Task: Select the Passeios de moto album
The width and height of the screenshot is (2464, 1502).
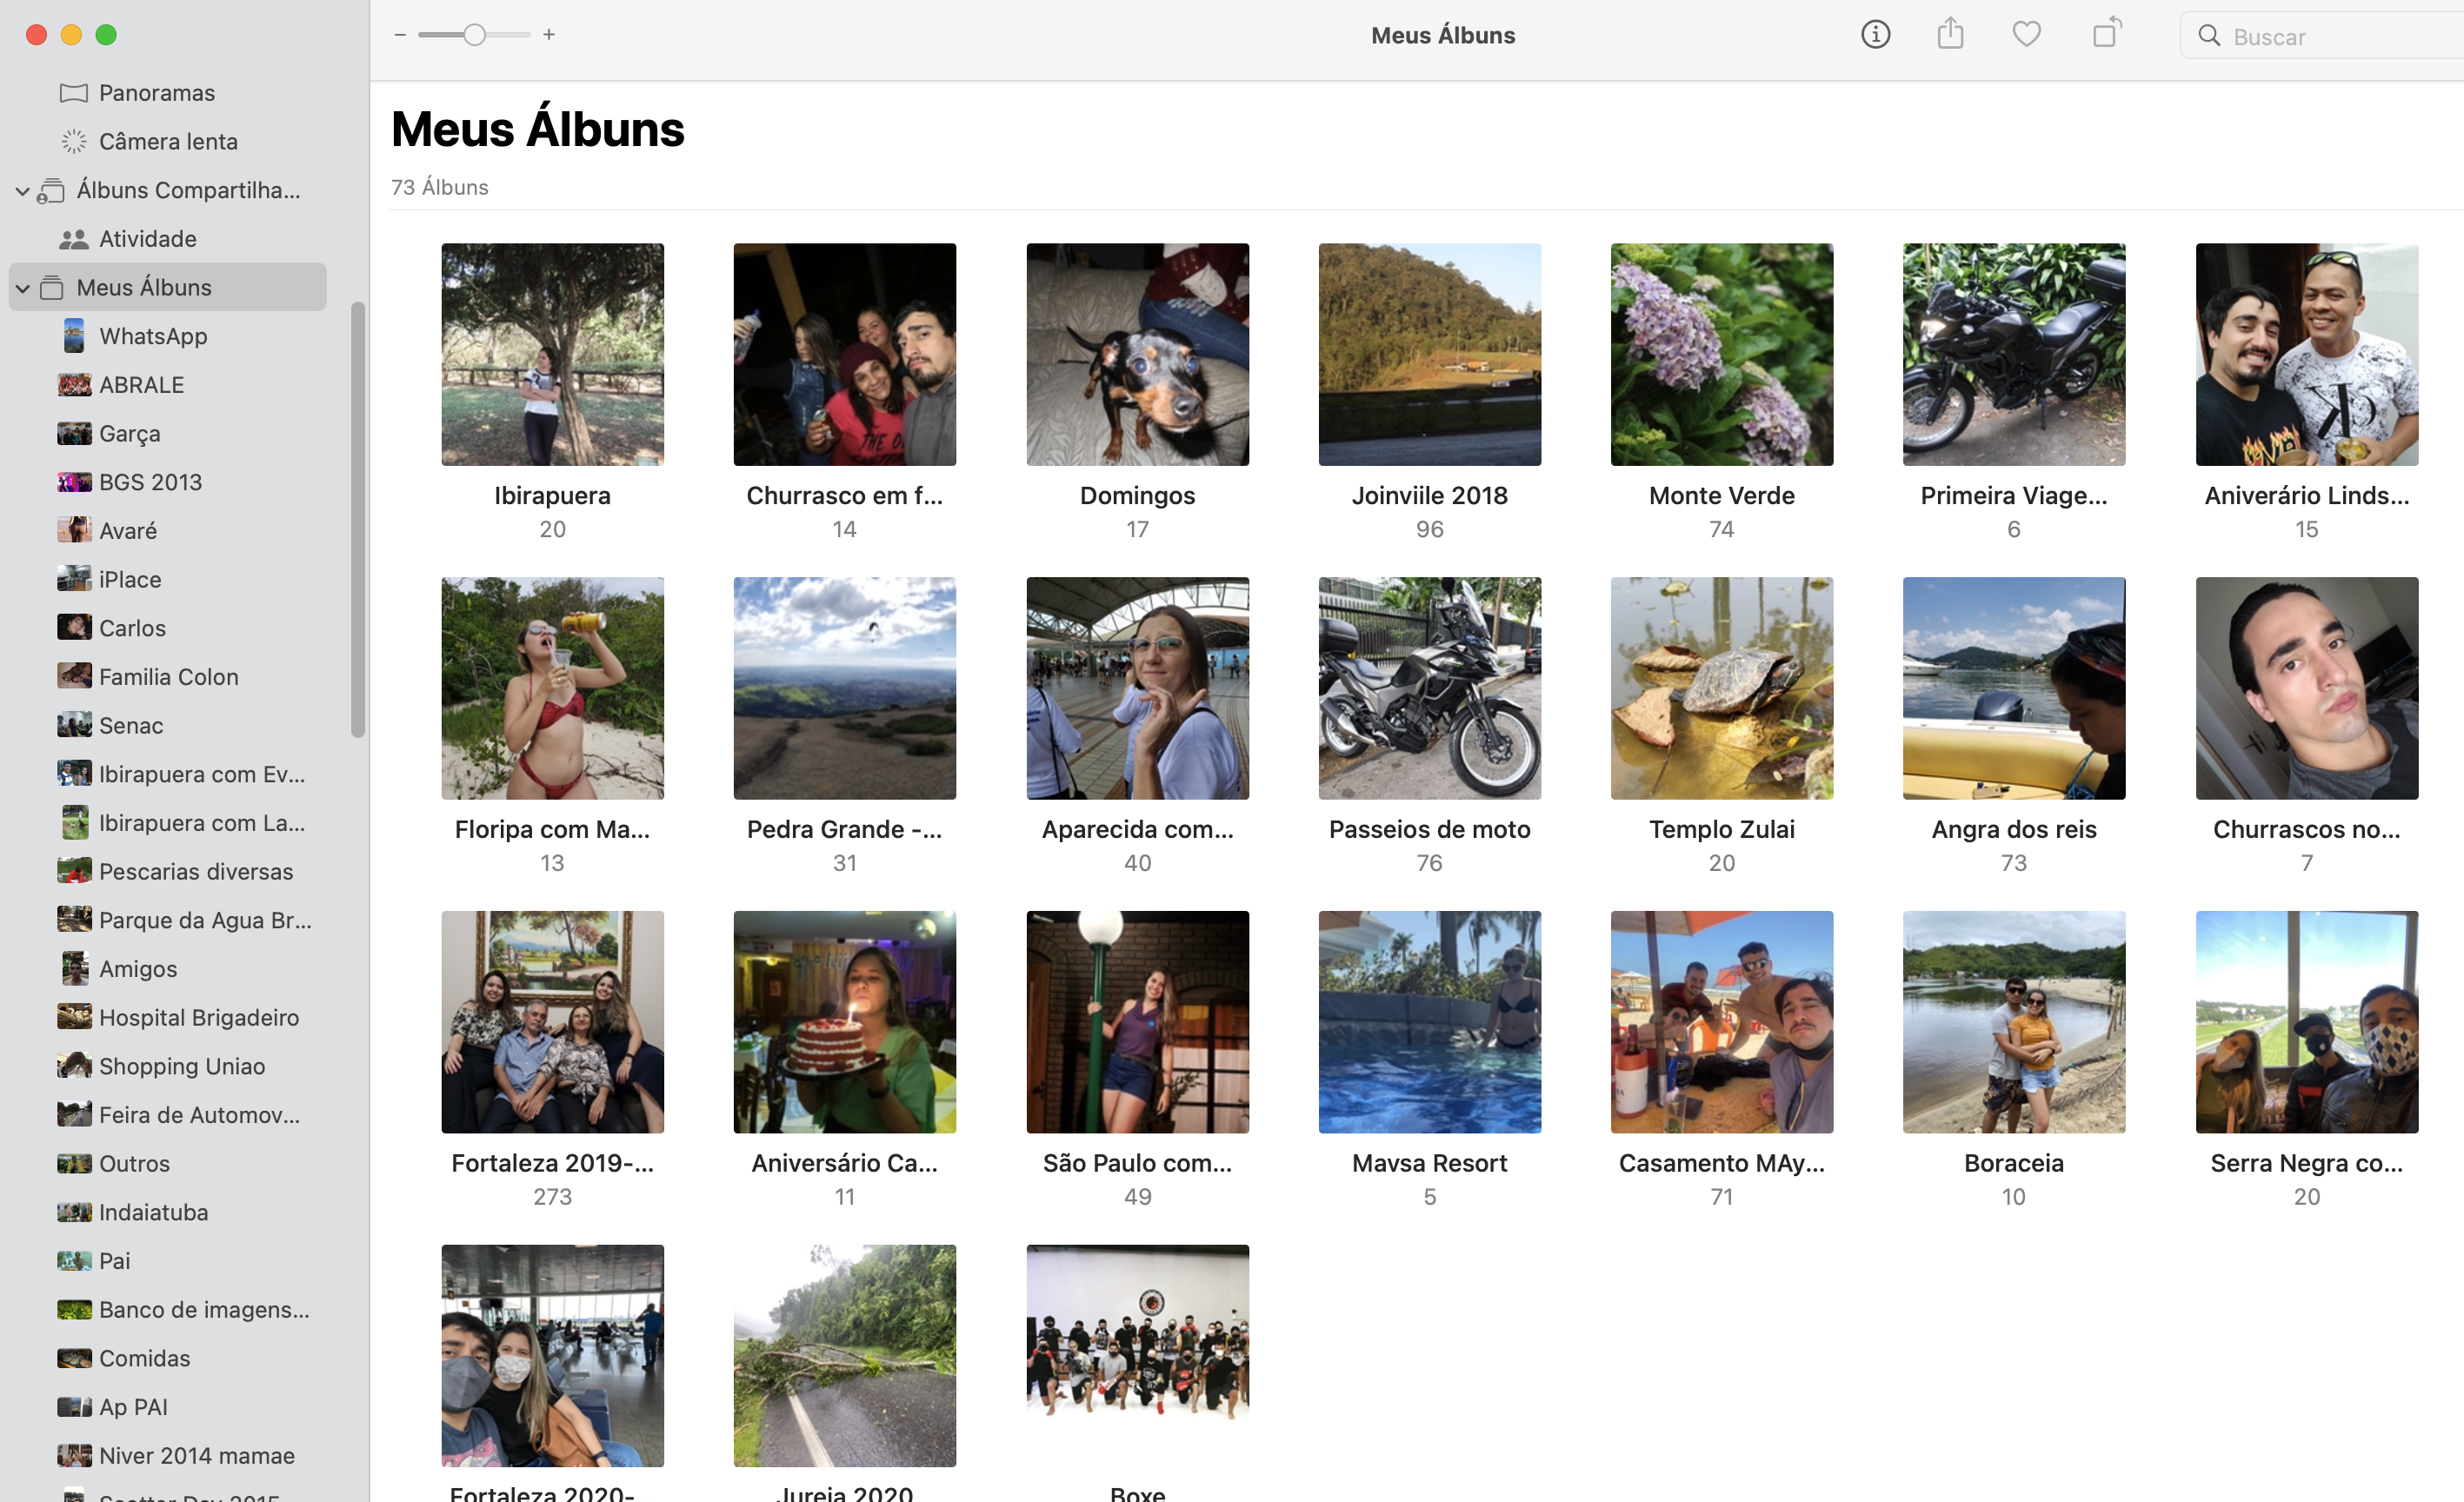Action: [x=1429, y=688]
